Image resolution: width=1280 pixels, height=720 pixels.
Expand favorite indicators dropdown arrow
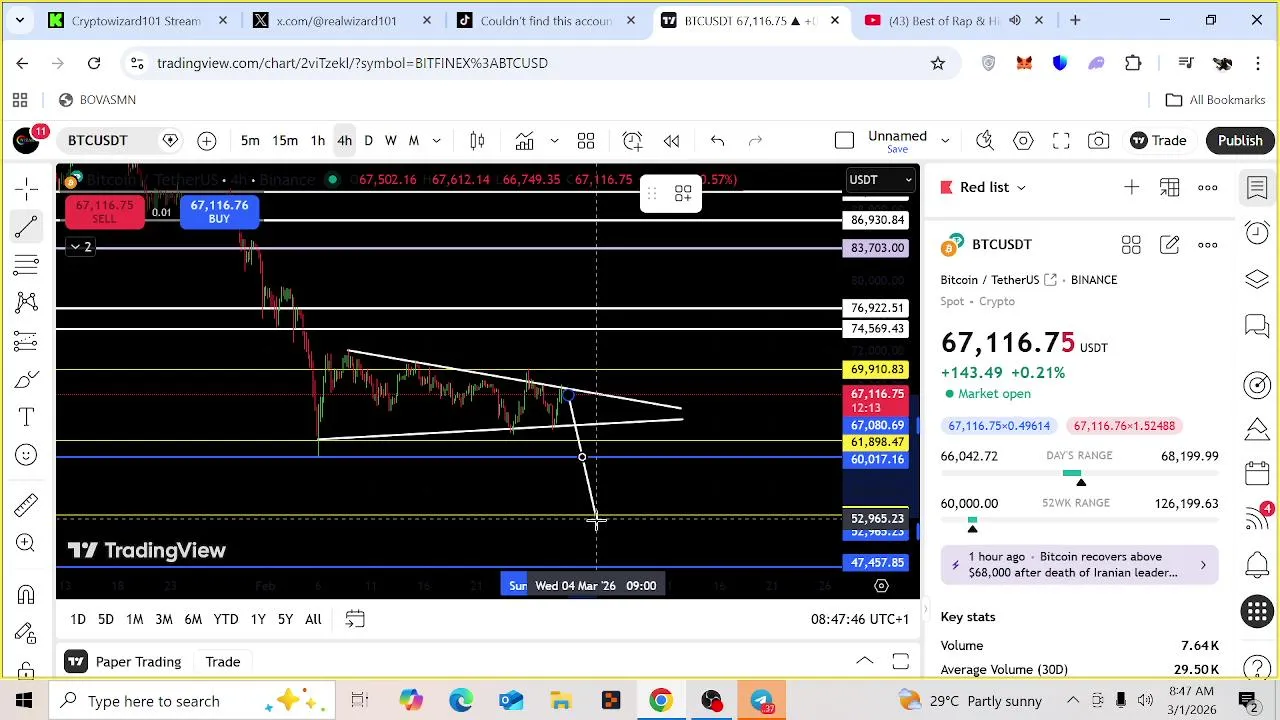(x=554, y=141)
